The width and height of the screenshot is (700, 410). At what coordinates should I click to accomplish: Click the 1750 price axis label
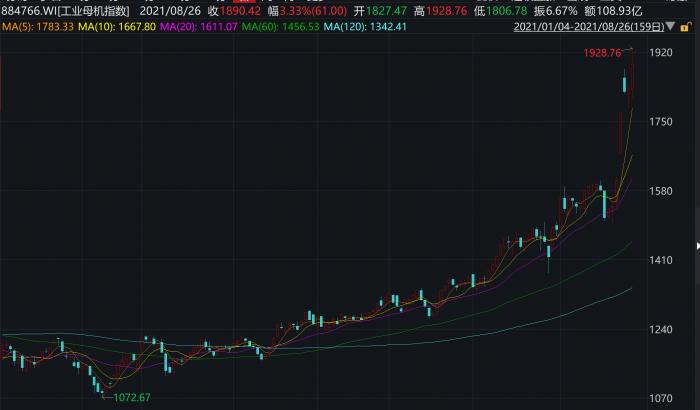(661, 122)
